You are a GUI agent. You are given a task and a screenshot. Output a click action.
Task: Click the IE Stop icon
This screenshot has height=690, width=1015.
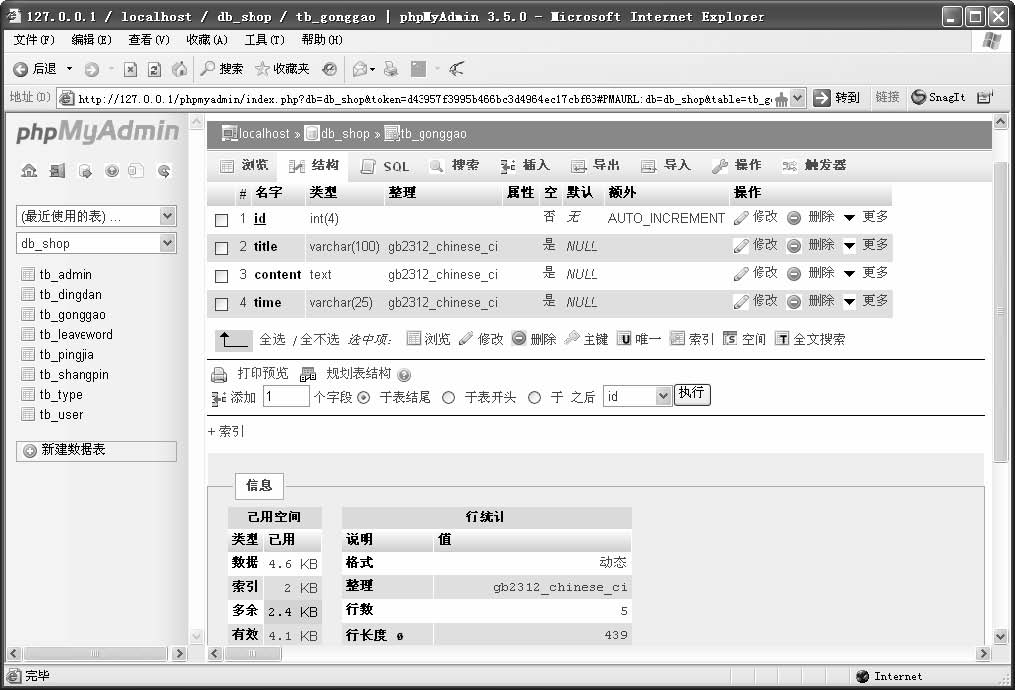point(130,69)
